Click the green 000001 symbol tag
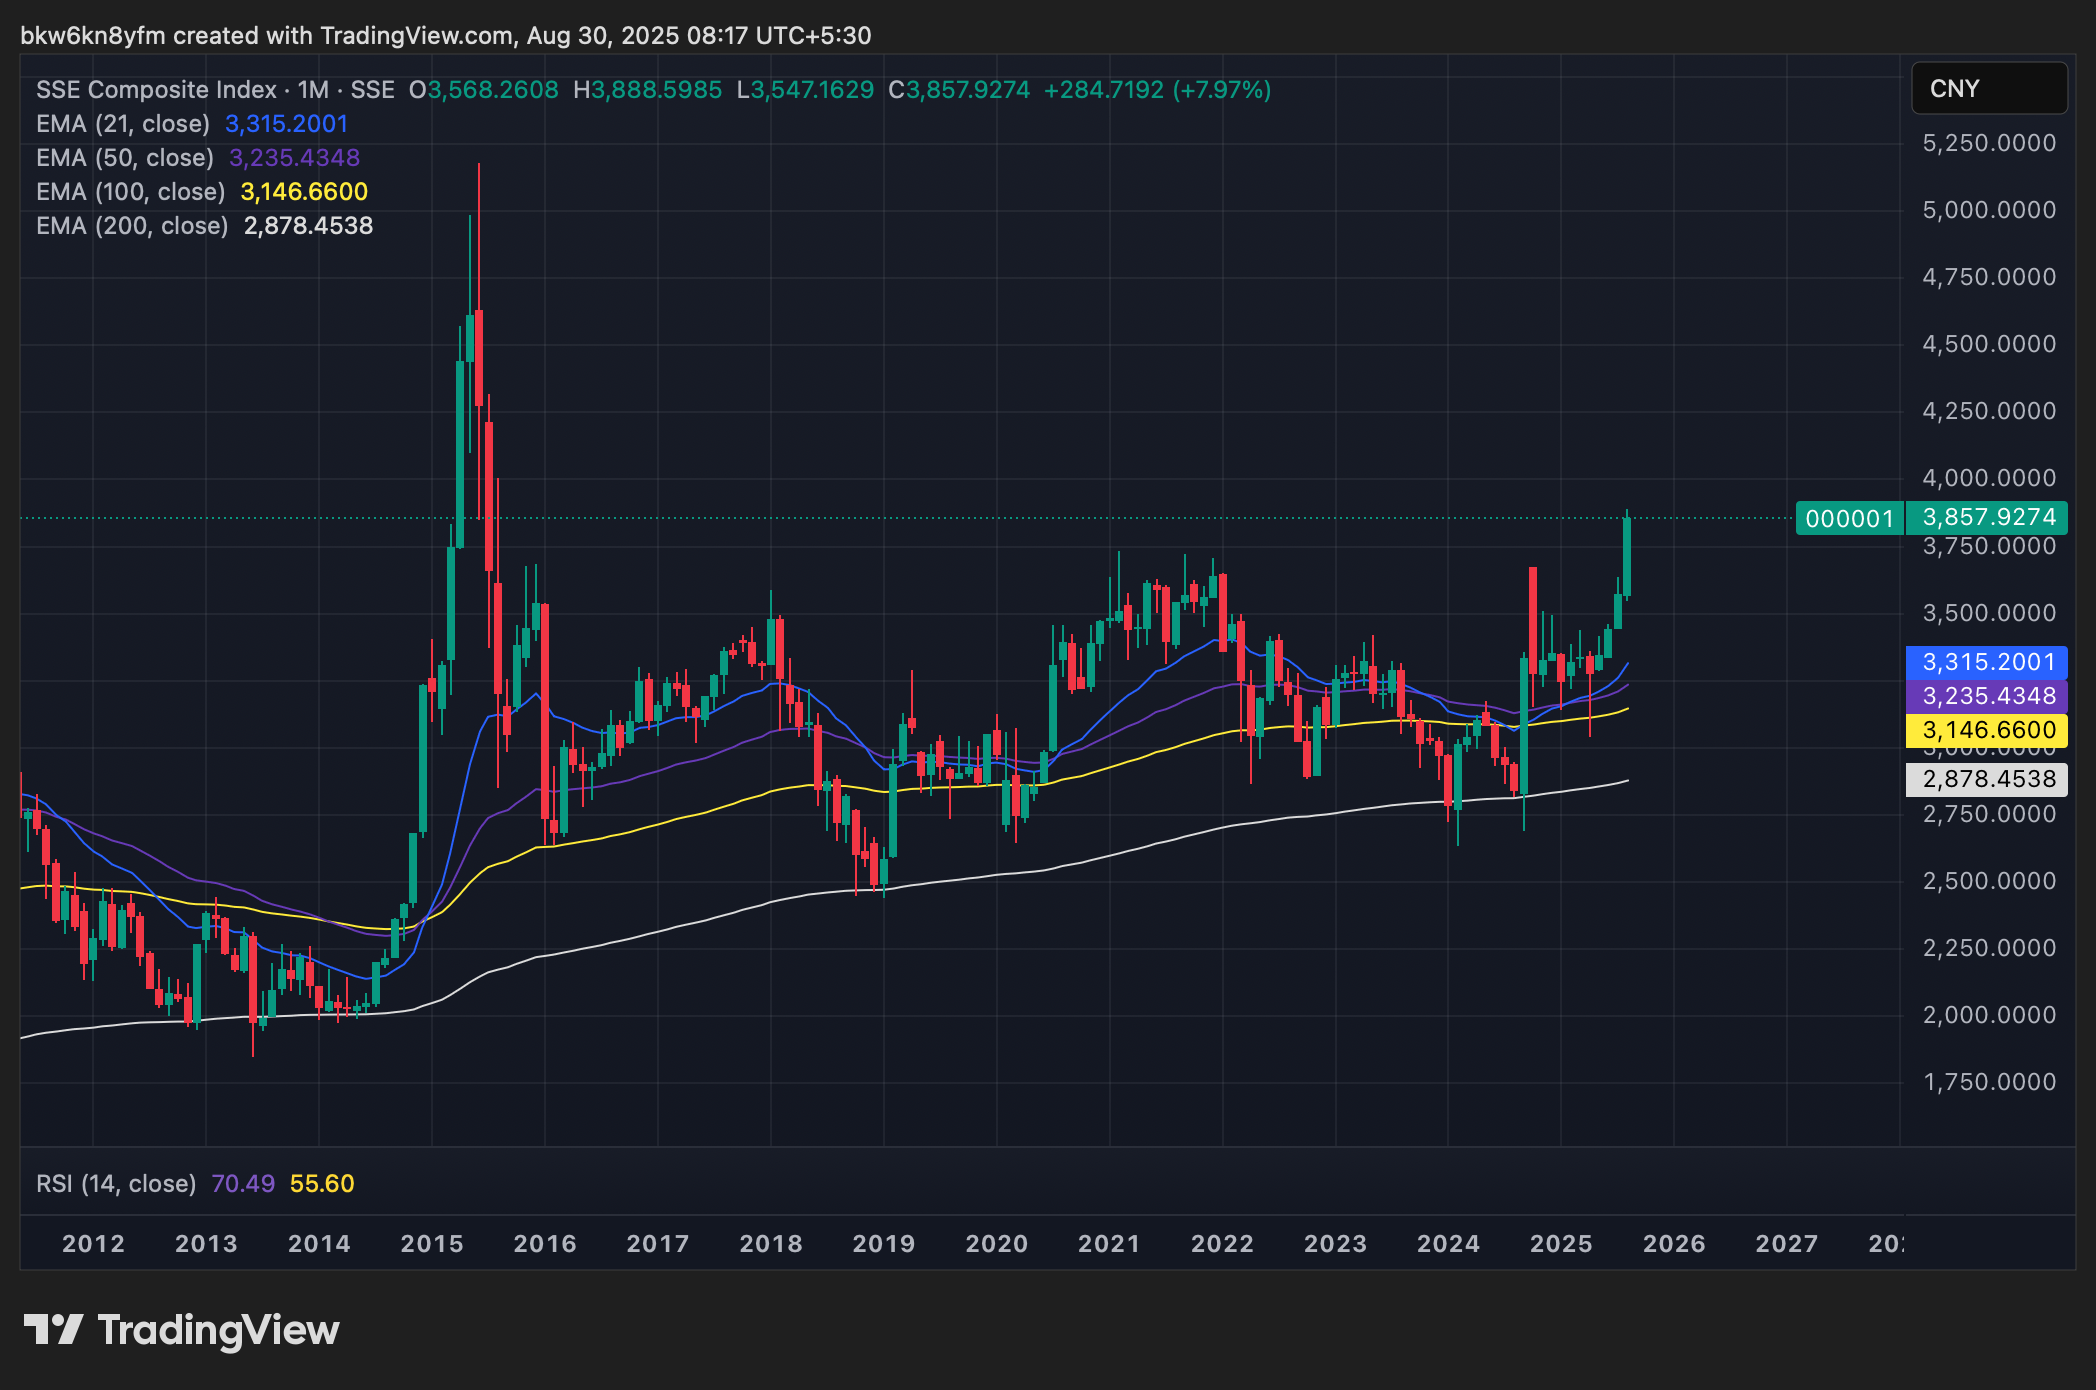This screenshot has height=1390, width=2096. (x=1849, y=518)
